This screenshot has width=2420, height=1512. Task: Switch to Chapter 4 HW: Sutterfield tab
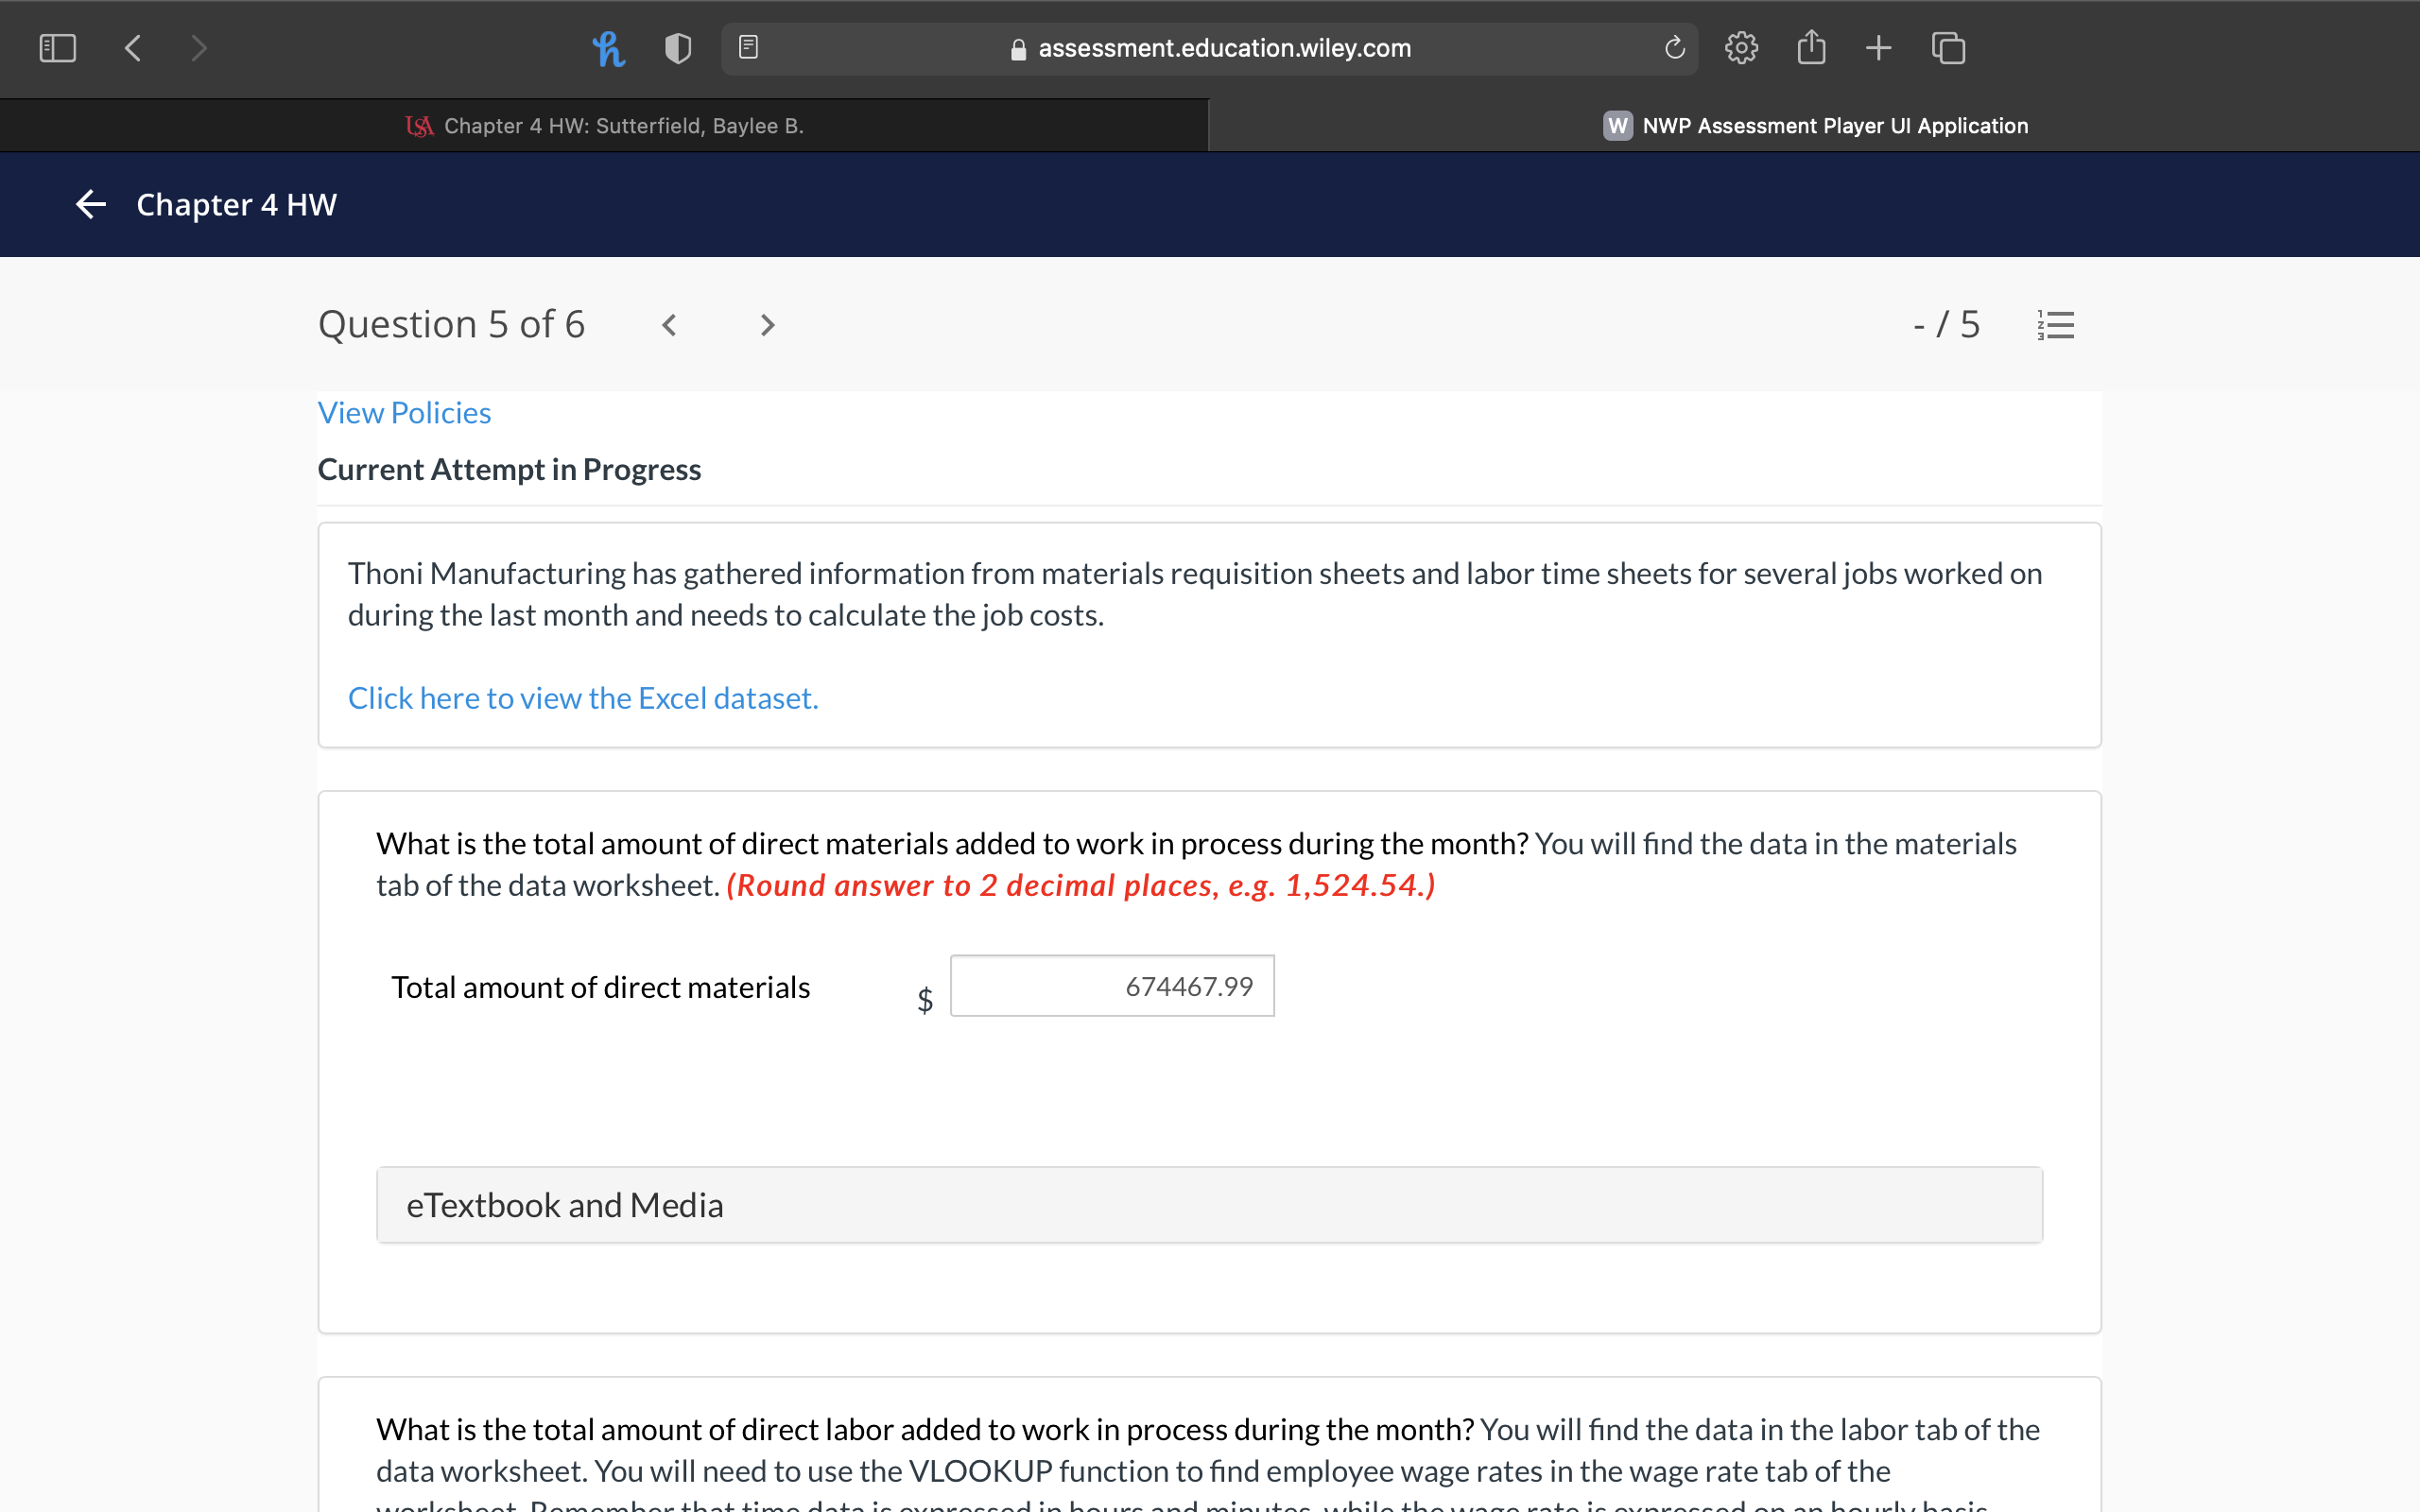pos(605,126)
